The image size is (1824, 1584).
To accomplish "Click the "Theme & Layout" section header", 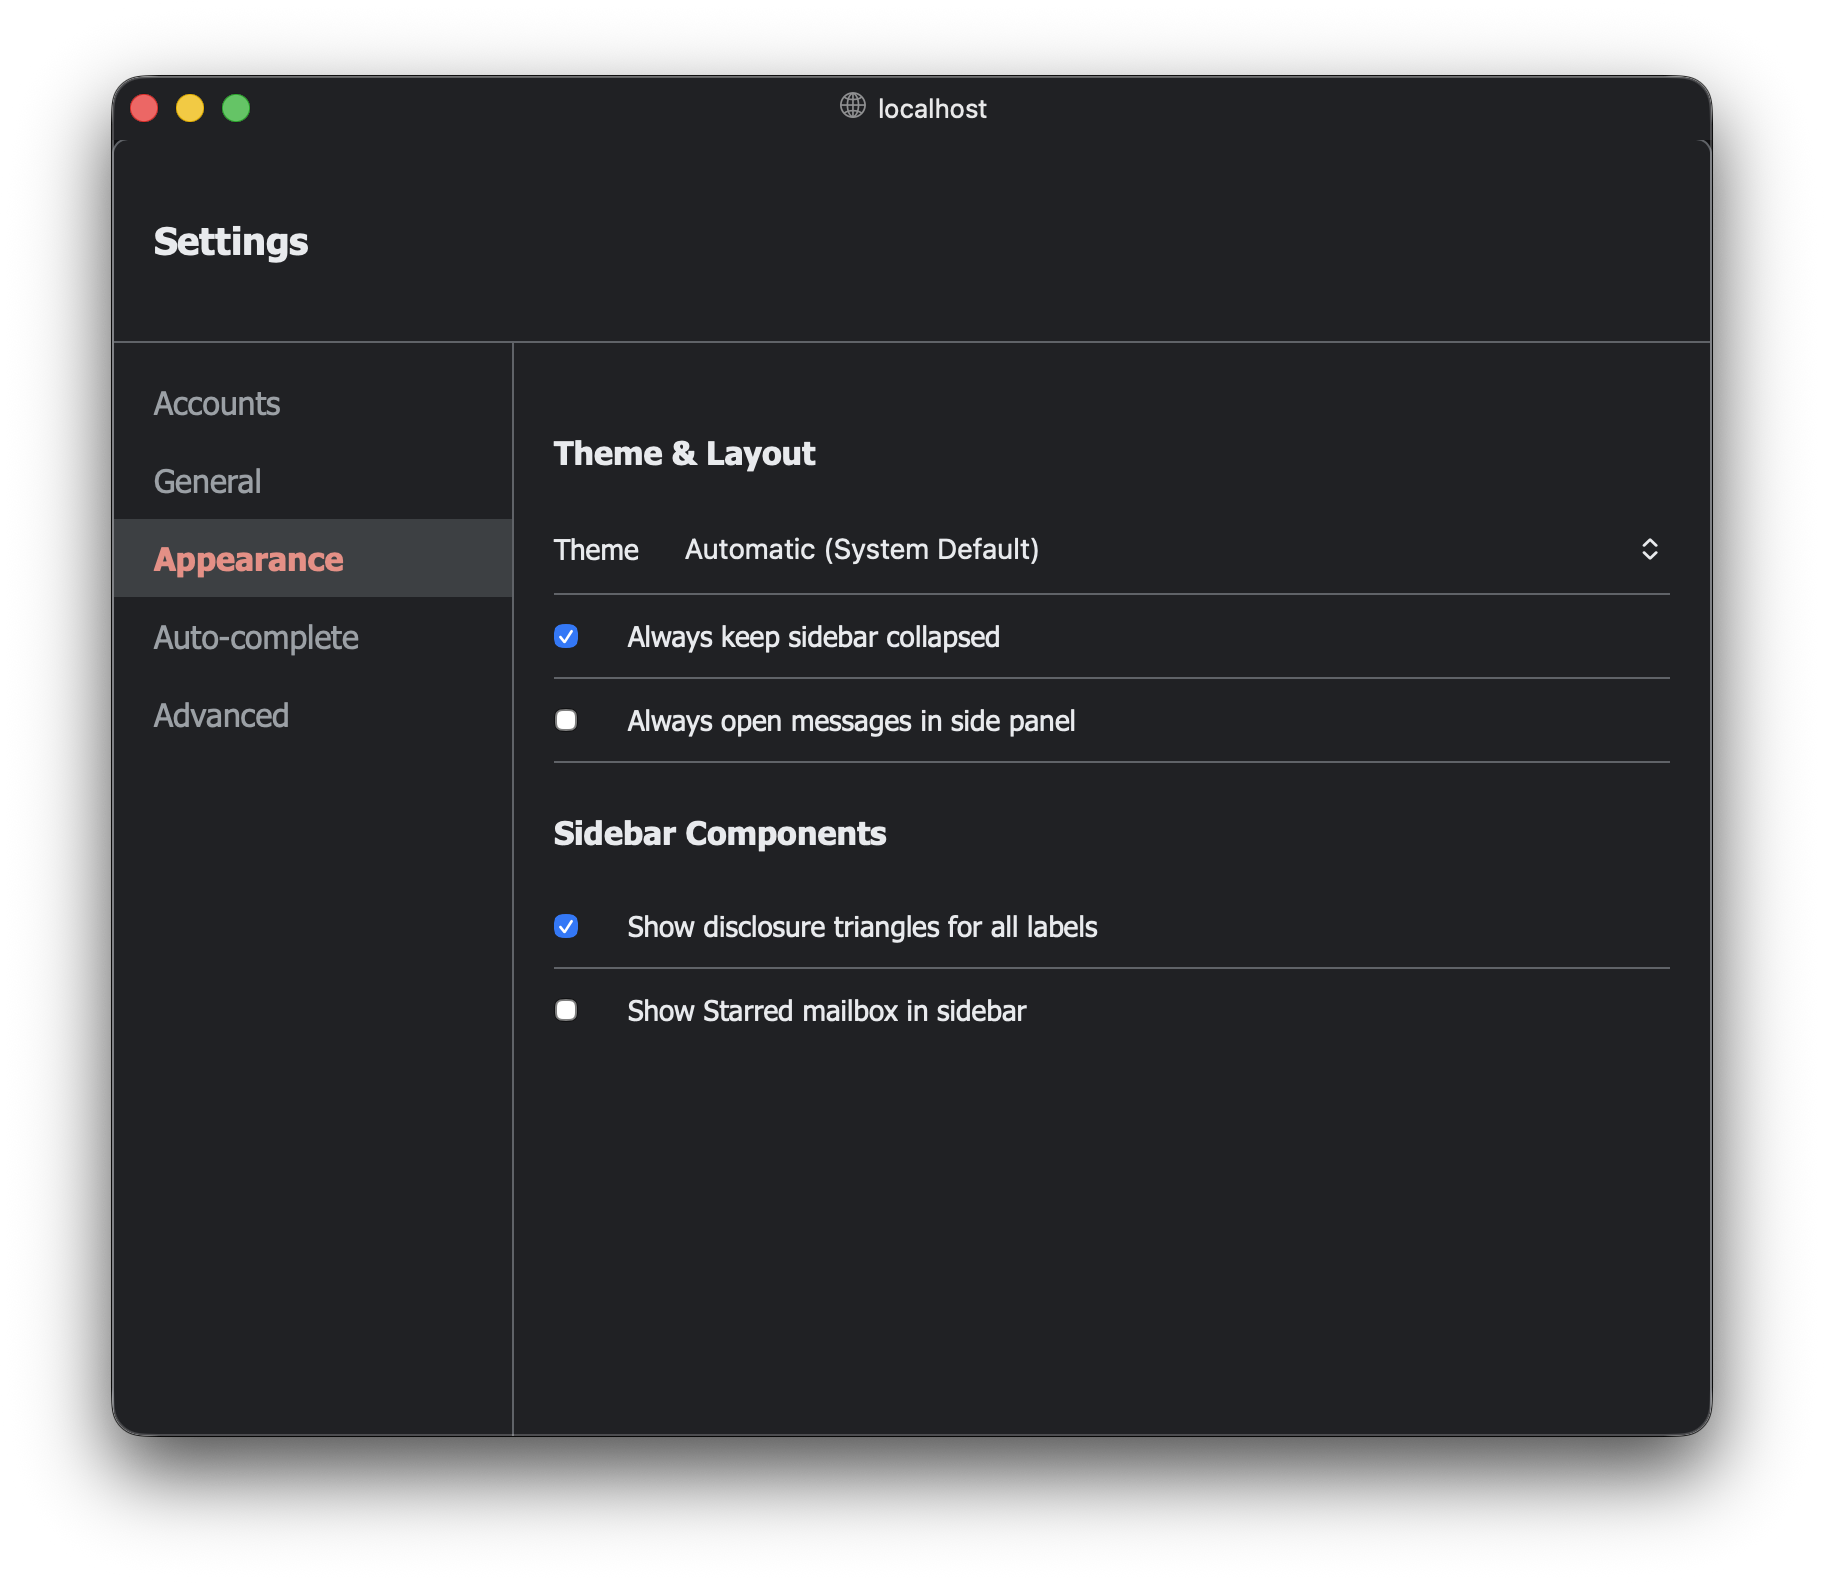I will coord(684,453).
